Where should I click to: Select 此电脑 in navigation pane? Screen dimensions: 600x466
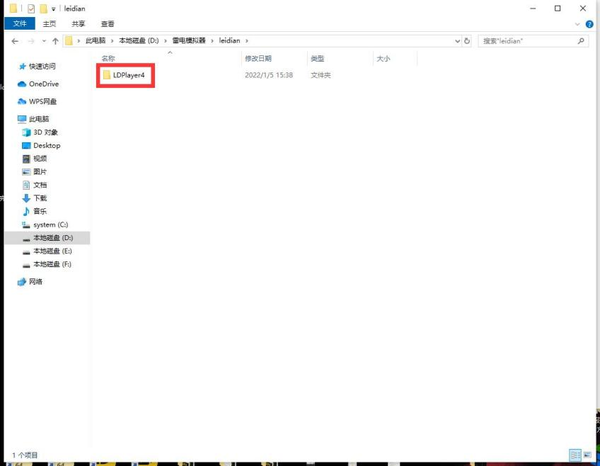point(33,119)
